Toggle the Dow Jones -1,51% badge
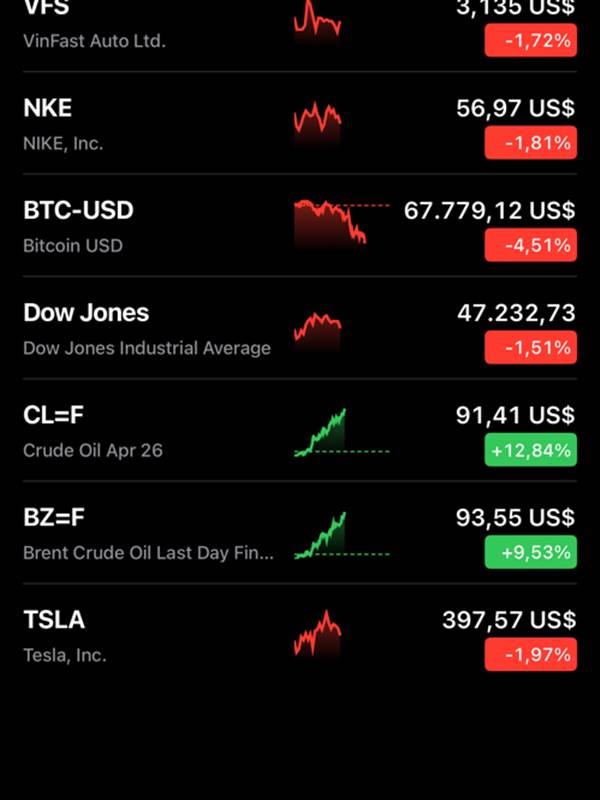Screen dimensions: 600x800 click(530, 348)
